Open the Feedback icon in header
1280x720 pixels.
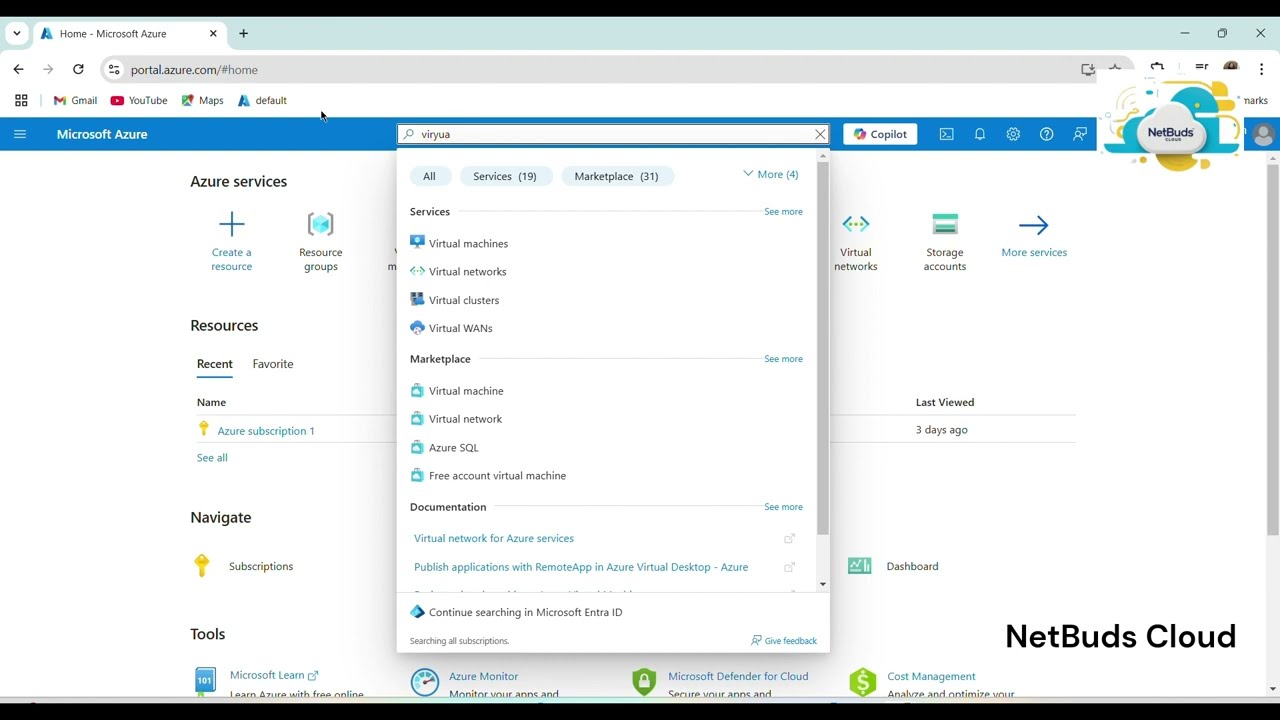coord(1080,134)
